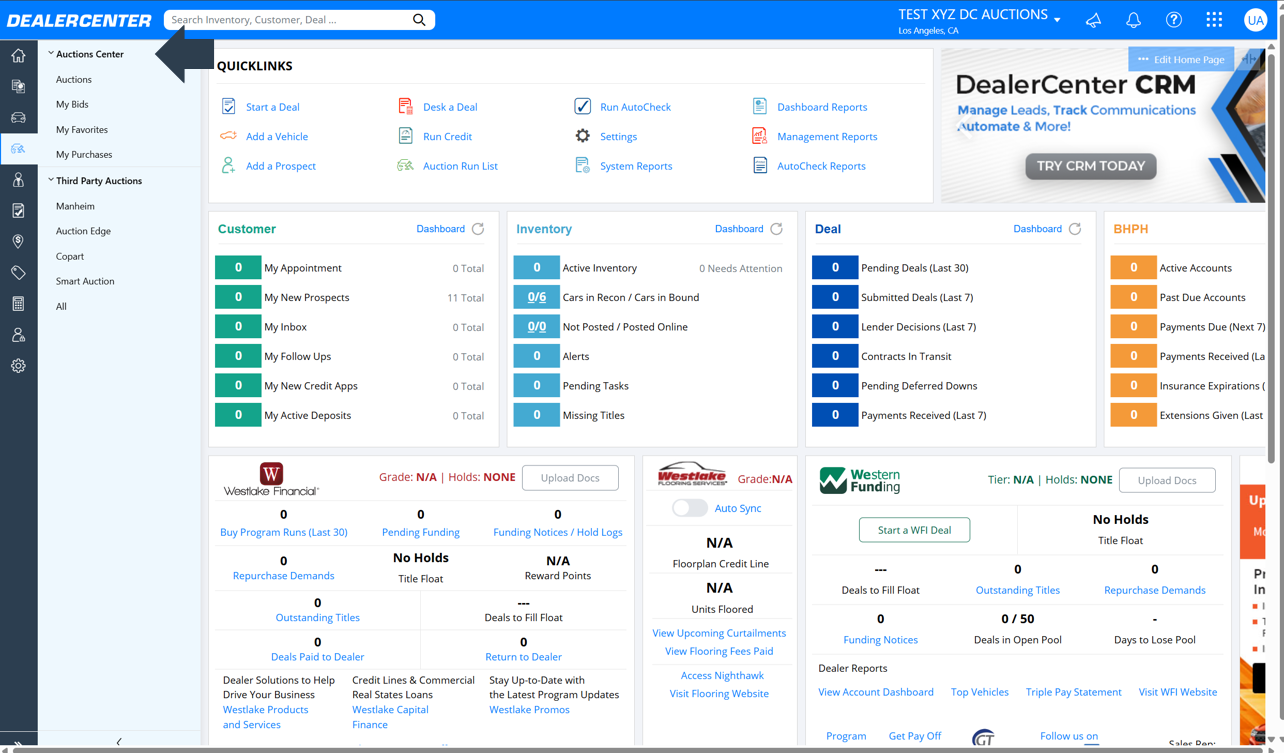Select Copart under Third Party Auctions
Screen dimensions: 1284x753
(70, 257)
